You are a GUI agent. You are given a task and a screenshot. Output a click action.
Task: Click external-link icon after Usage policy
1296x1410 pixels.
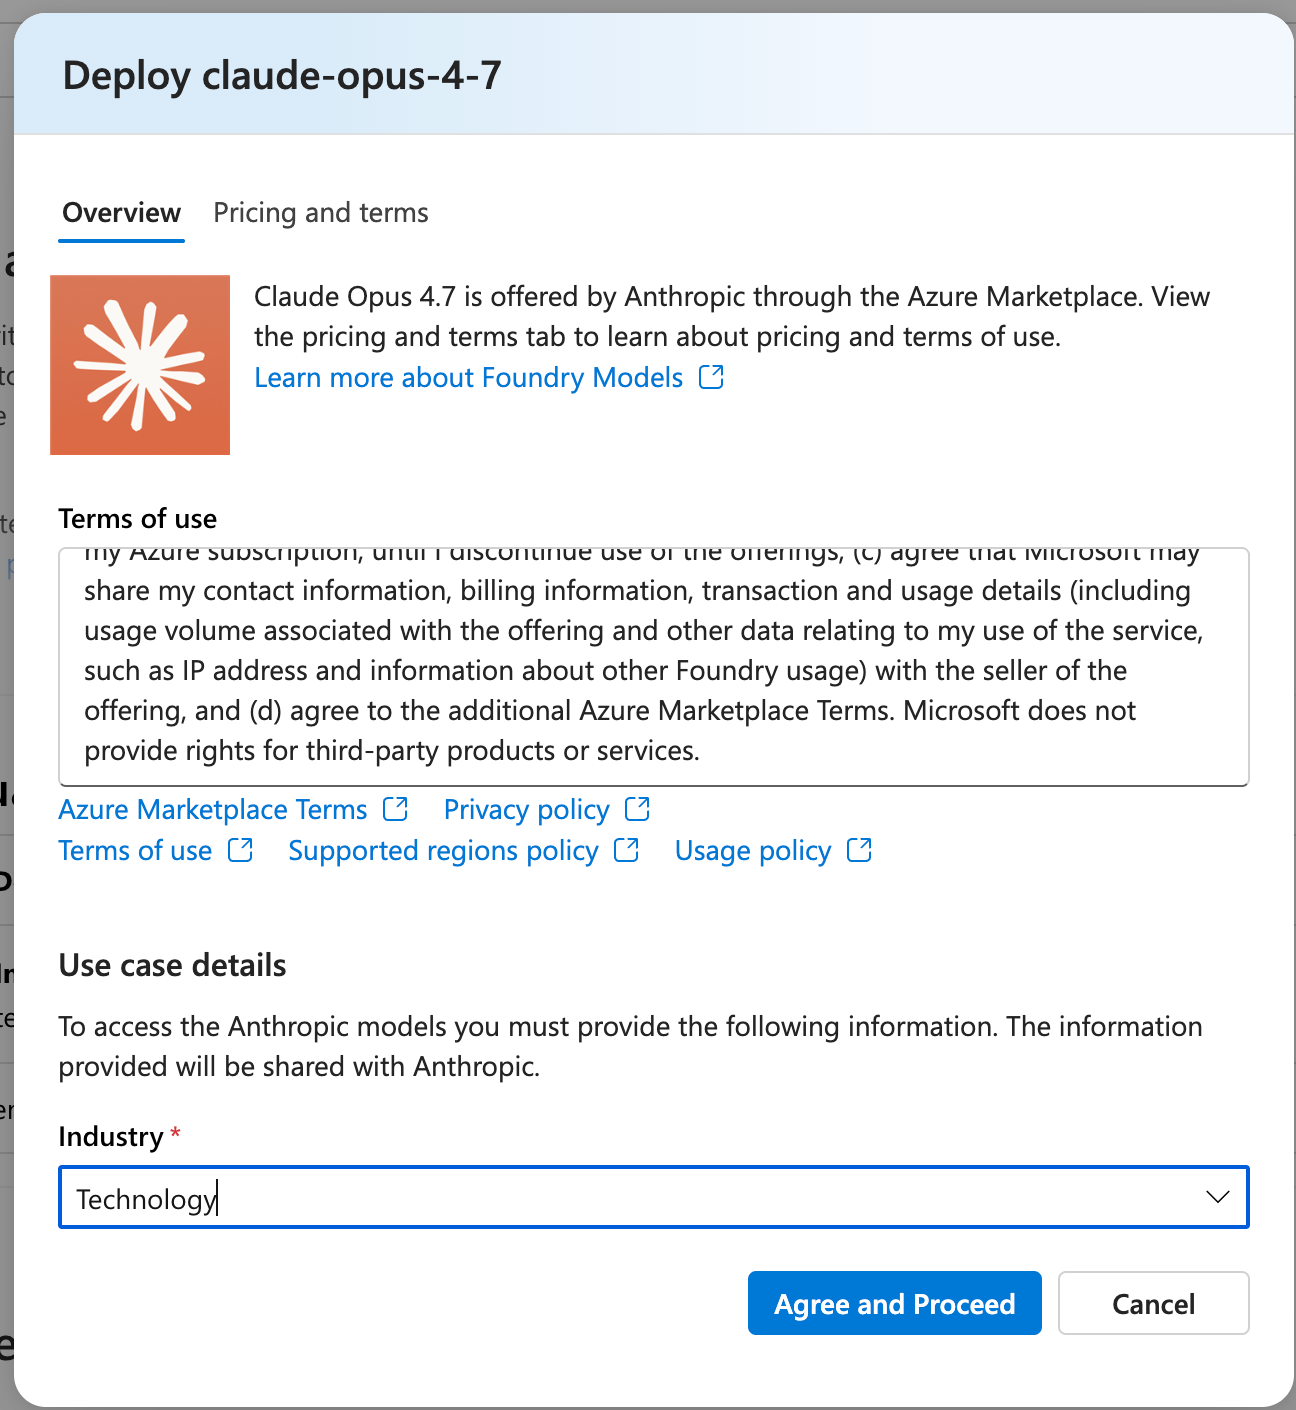(x=859, y=850)
